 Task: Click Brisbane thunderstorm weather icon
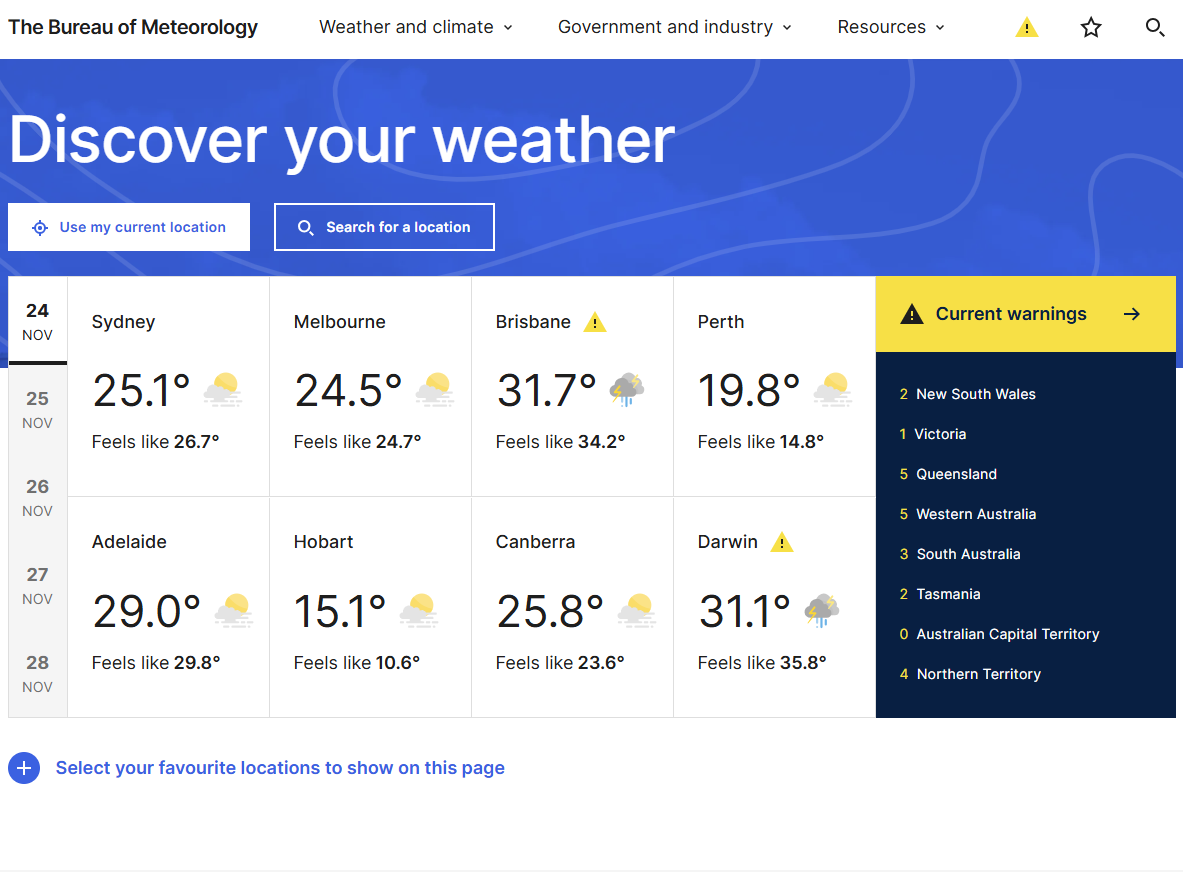627,389
